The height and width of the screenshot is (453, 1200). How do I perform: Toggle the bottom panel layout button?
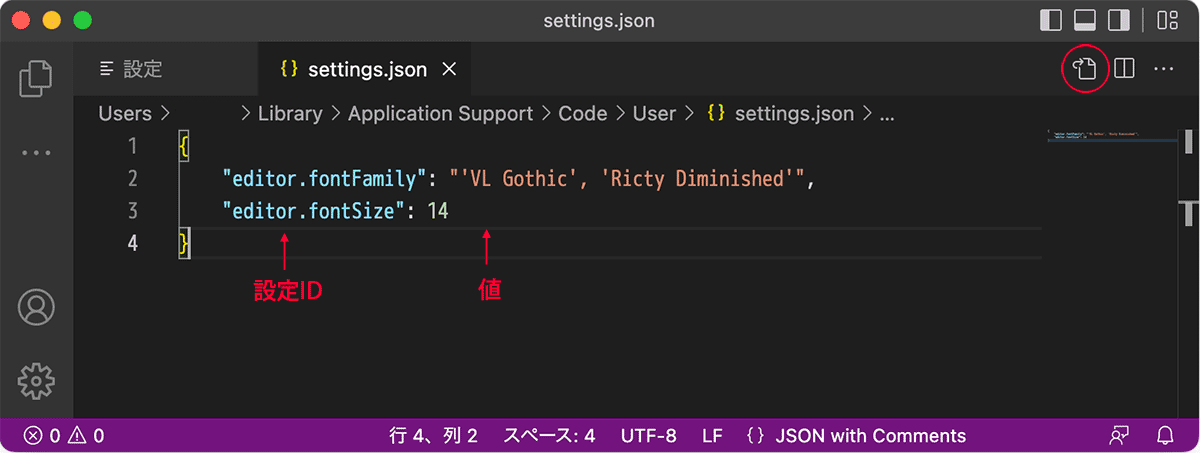(x=1085, y=20)
